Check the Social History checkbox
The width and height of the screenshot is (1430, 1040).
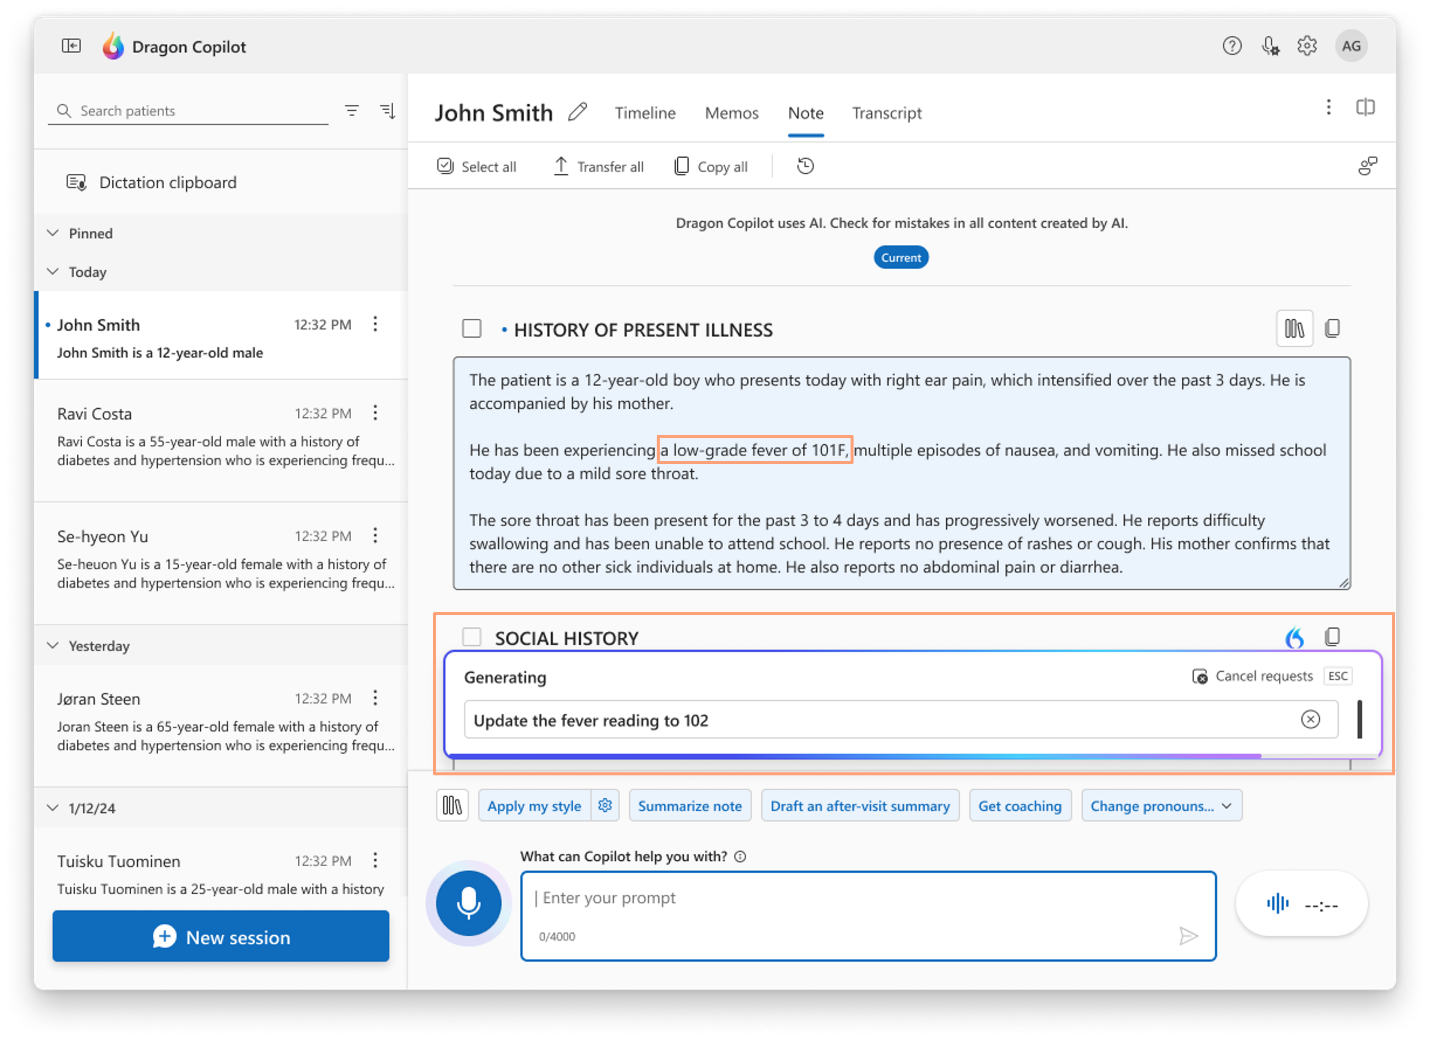[472, 637]
